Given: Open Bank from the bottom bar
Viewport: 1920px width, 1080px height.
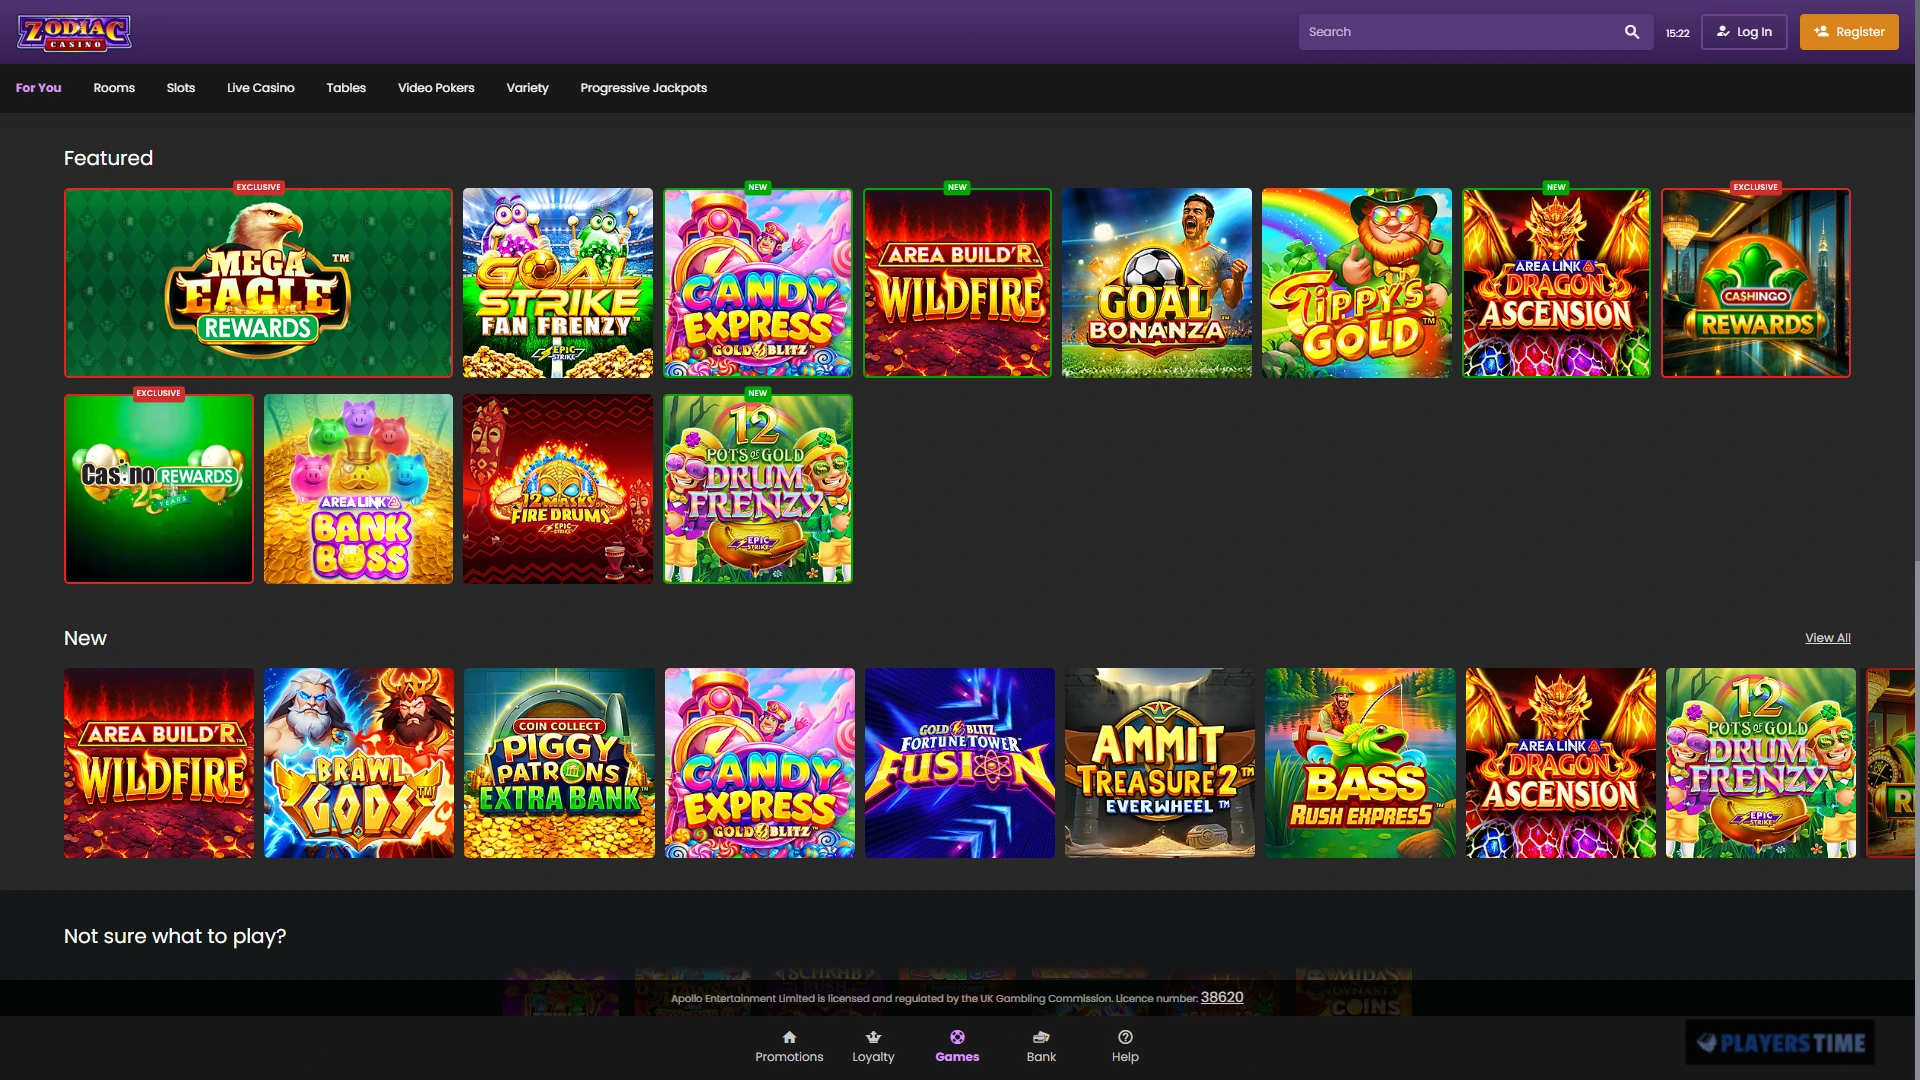Looking at the screenshot, I should click(1041, 1047).
